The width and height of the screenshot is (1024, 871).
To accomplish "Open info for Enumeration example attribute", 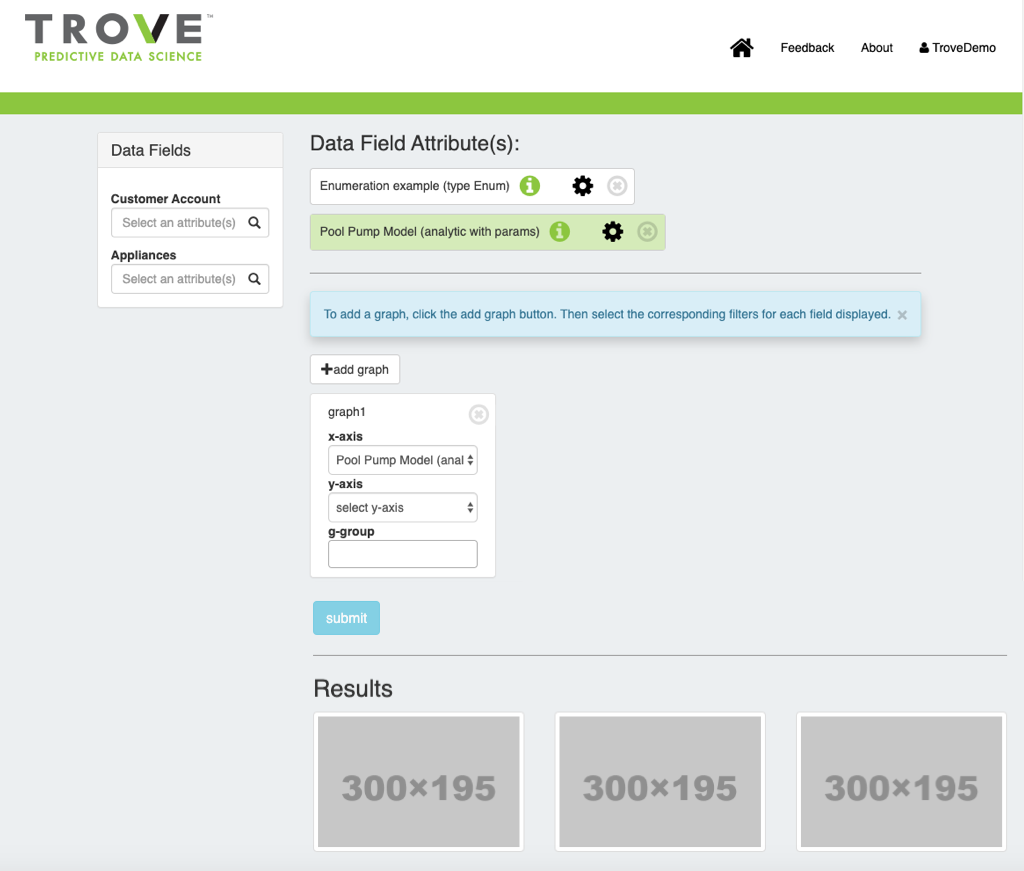I will 529,186.
